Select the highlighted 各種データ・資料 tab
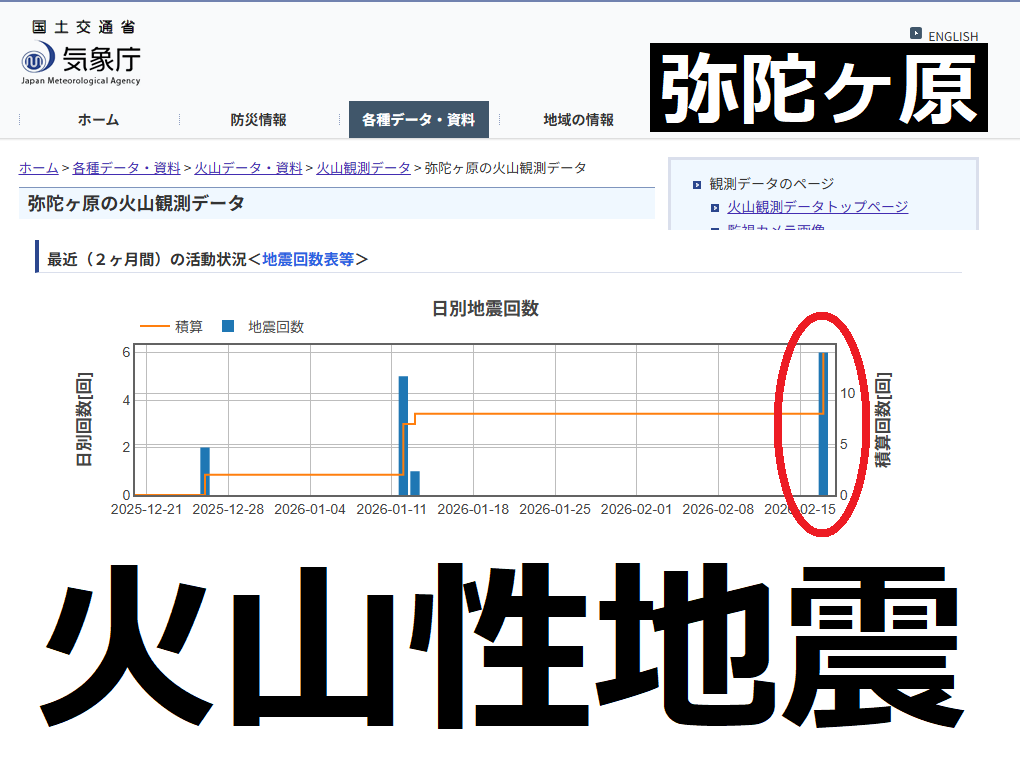This screenshot has width=1020, height=766. pos(418,120)
